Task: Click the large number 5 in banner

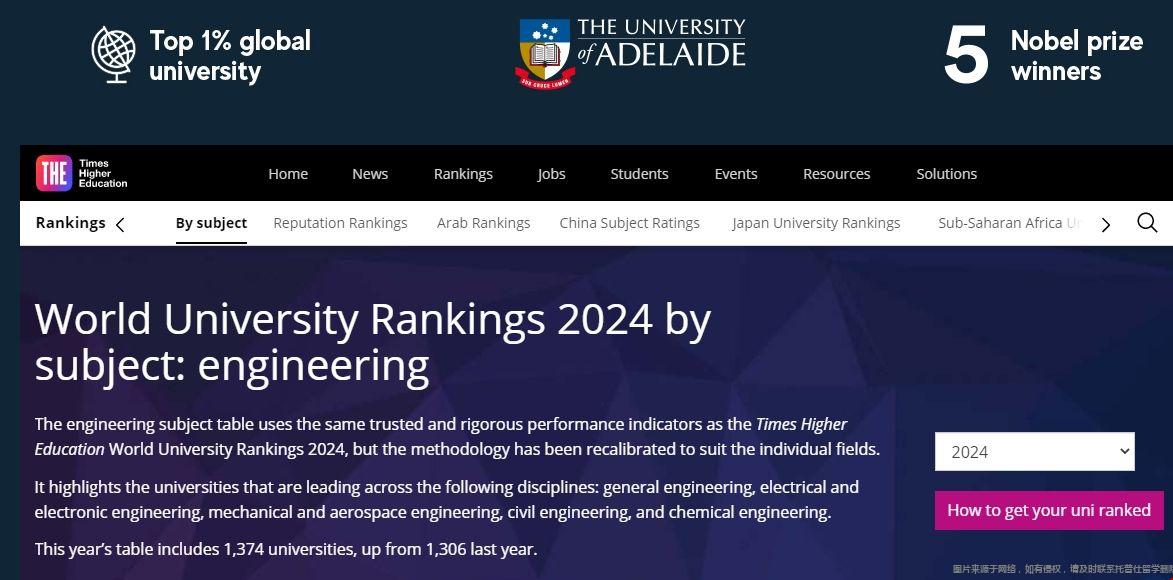Action: click(x=967, y=55)
